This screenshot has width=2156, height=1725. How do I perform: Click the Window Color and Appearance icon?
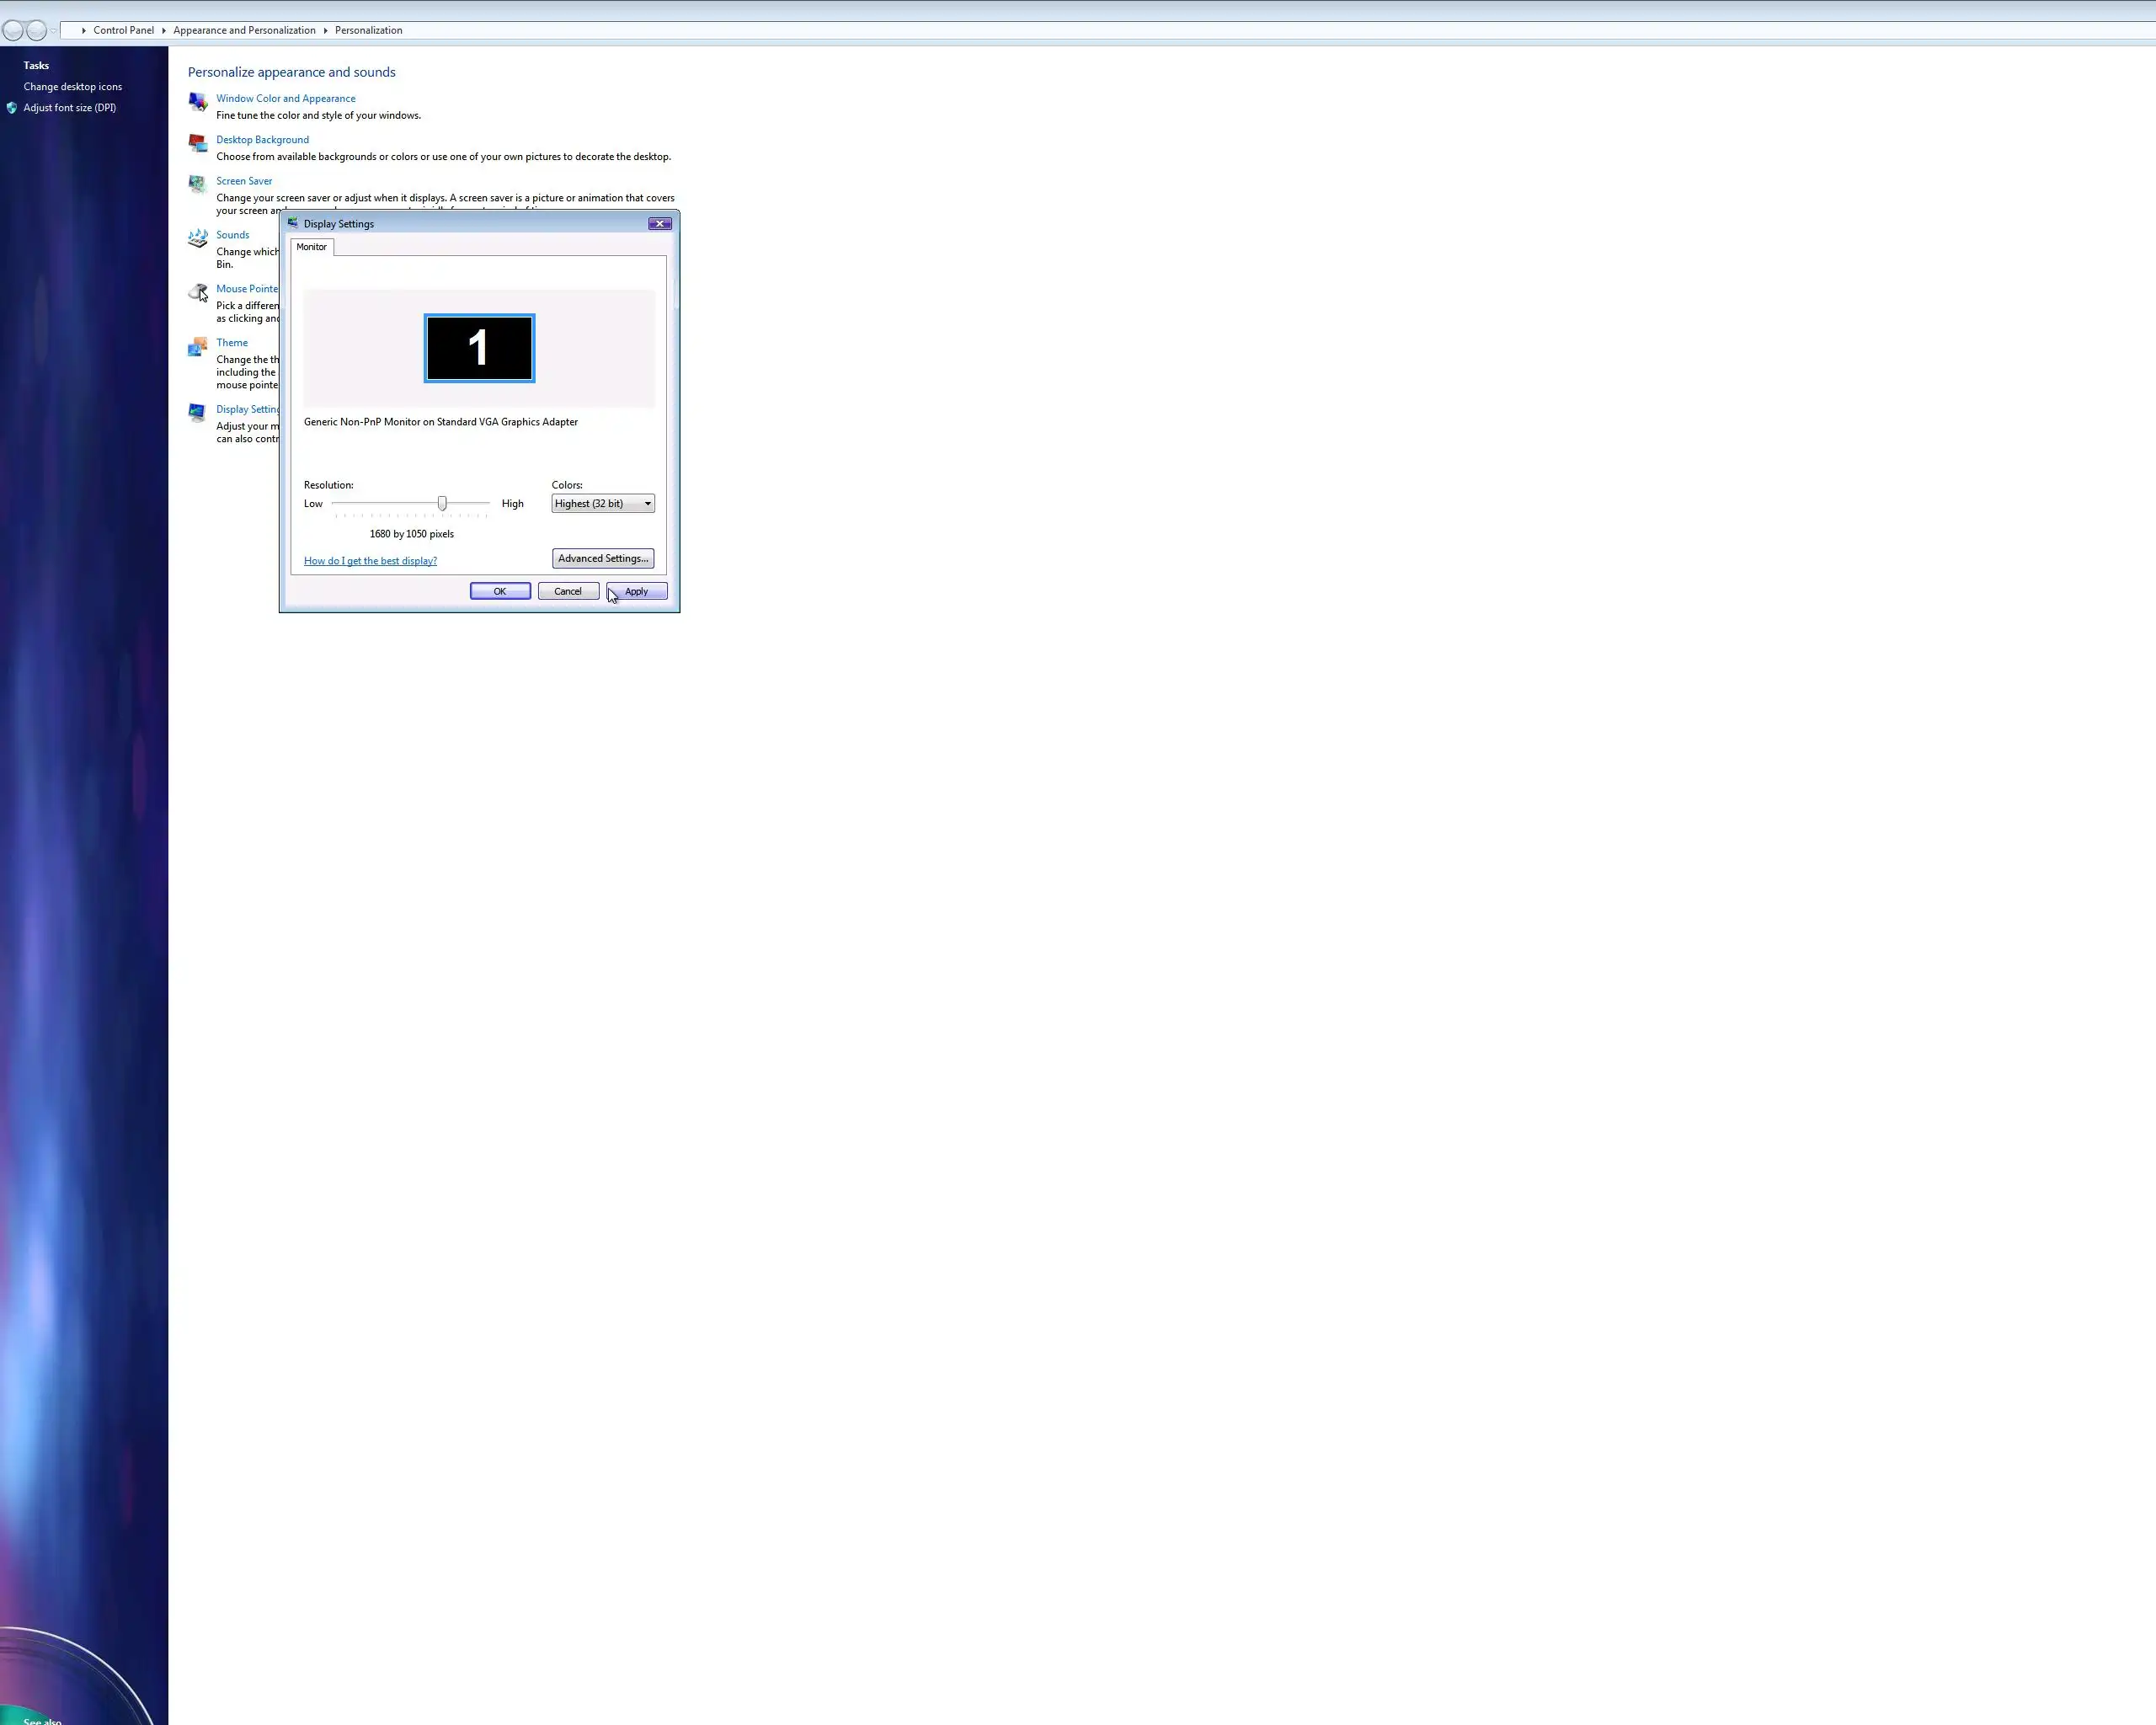tap(198, 102)
